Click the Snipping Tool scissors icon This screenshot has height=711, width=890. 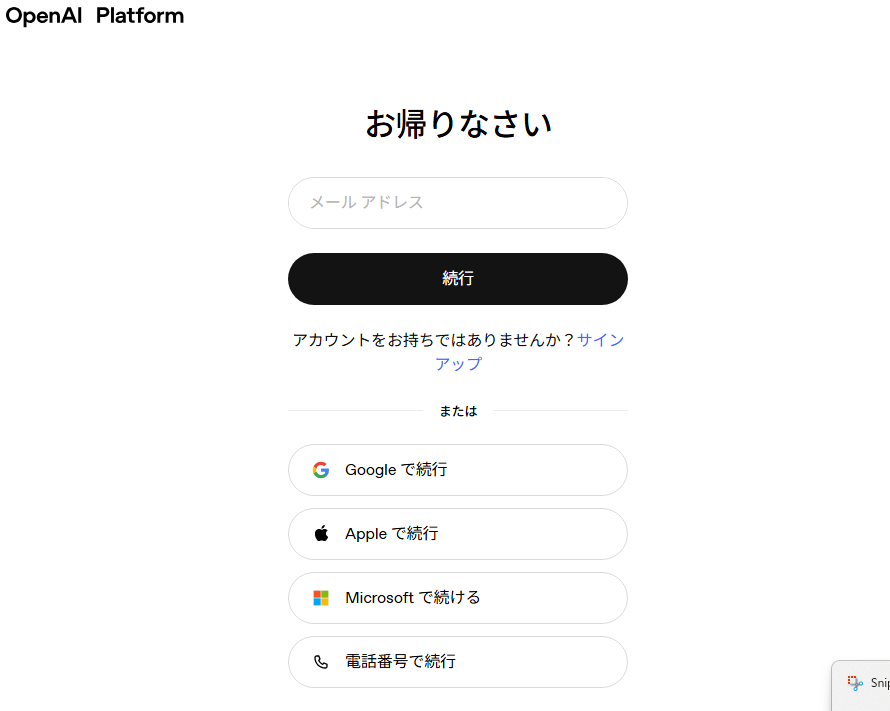point(855,683)
